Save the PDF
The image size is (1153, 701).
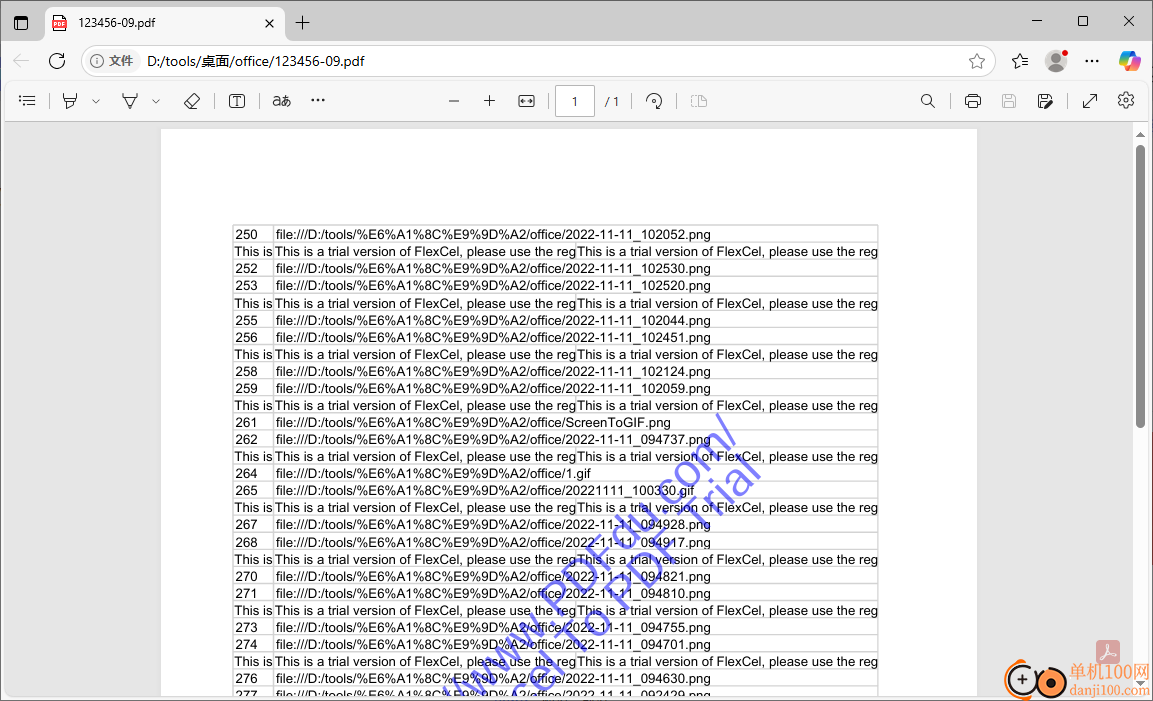click(1009, 102)
